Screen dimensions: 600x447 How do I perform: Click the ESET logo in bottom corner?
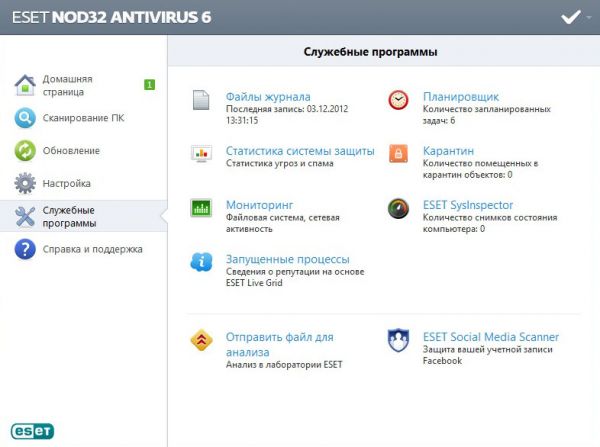(x=32, y=430)
